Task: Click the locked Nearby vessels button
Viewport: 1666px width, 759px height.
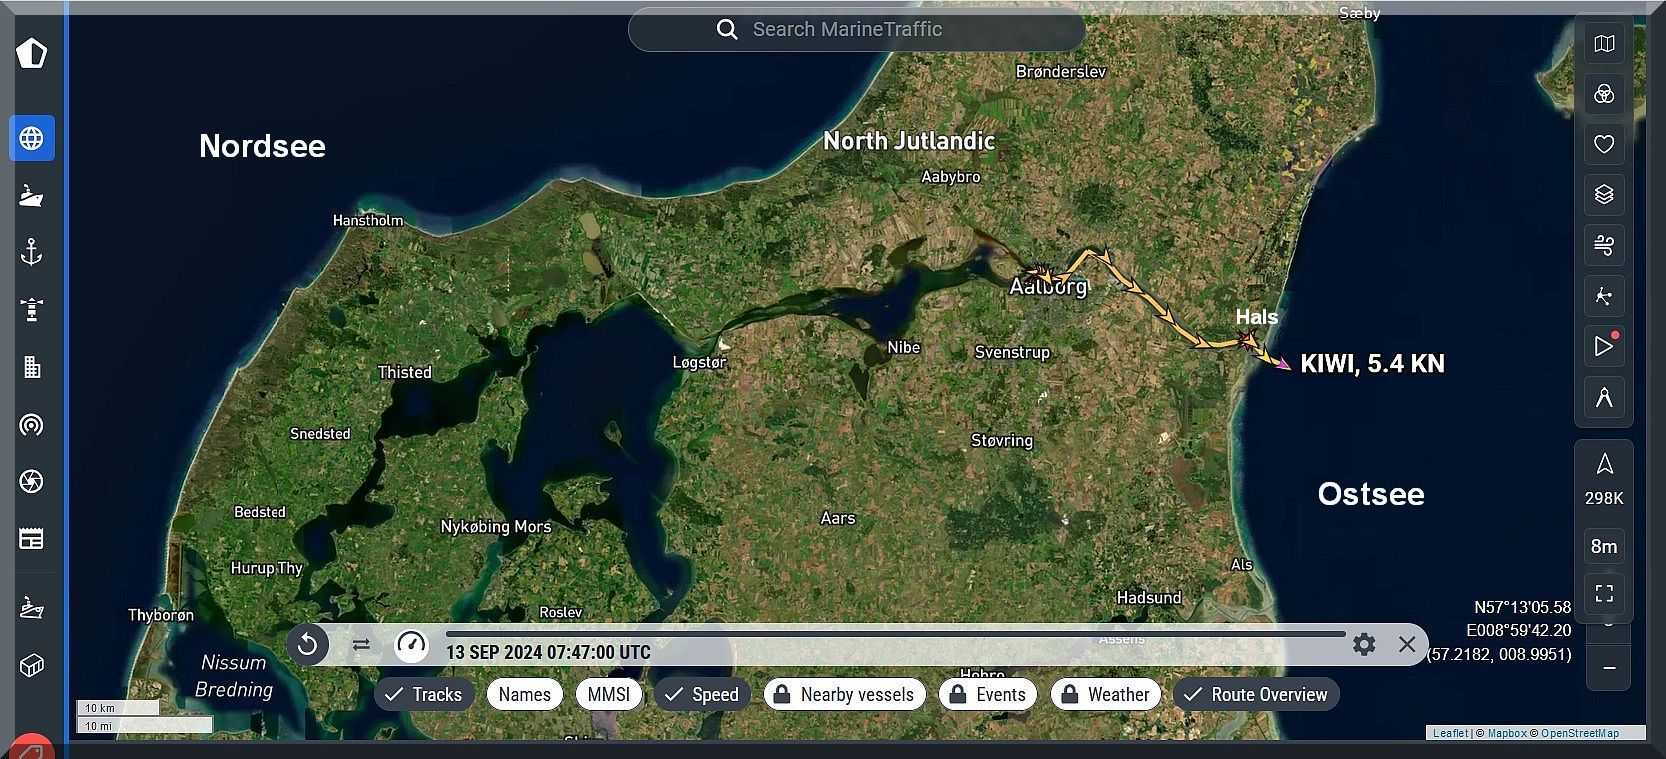Action: 844,694
